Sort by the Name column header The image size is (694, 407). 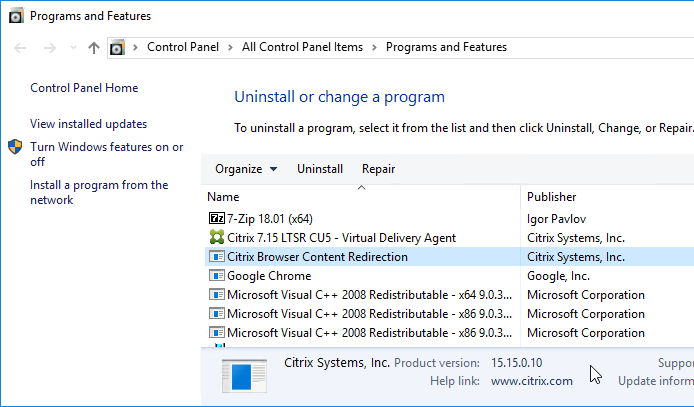click(363, 196)
